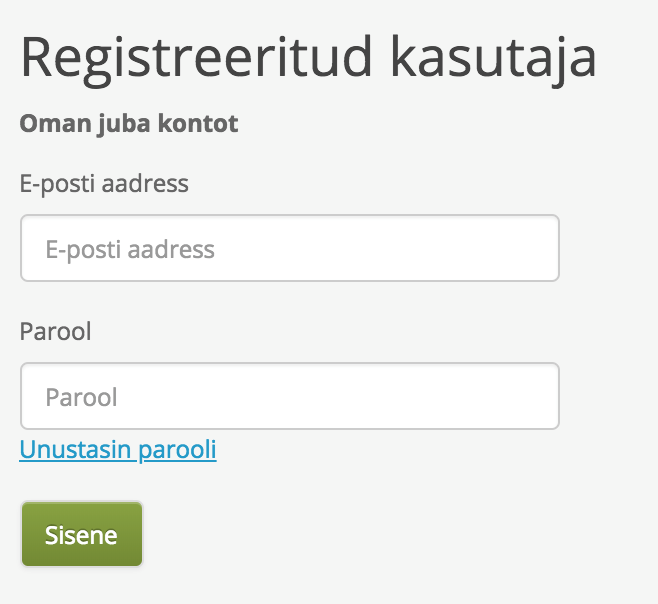The width and height of the screenshot is (658, 604).
Task: Click the green Sisene button
Action: tap(82, 534)
